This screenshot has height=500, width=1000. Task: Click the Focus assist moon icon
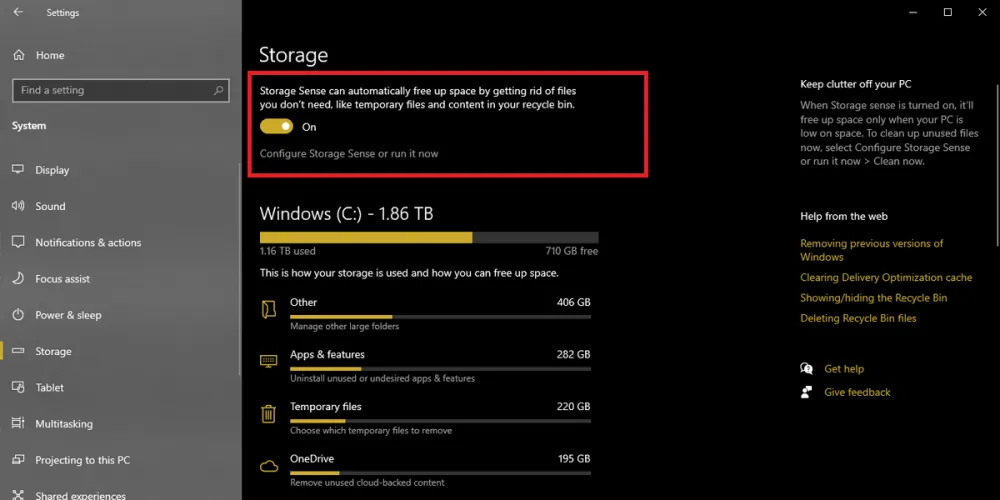(x=18, y=279)
